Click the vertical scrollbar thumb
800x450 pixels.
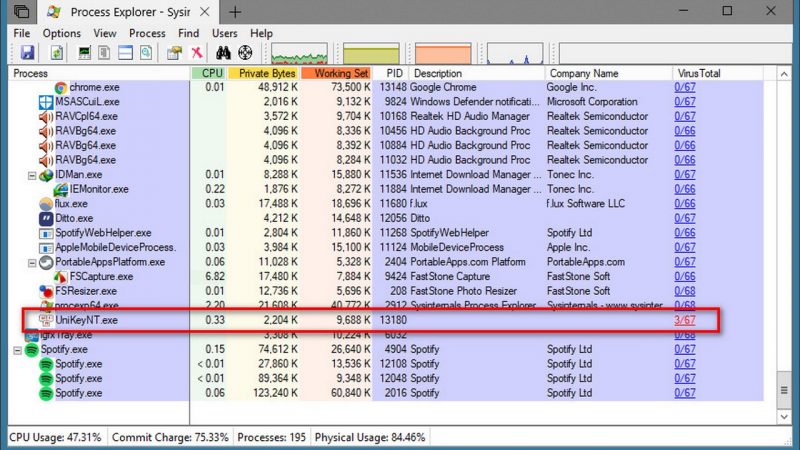point(784,390)
